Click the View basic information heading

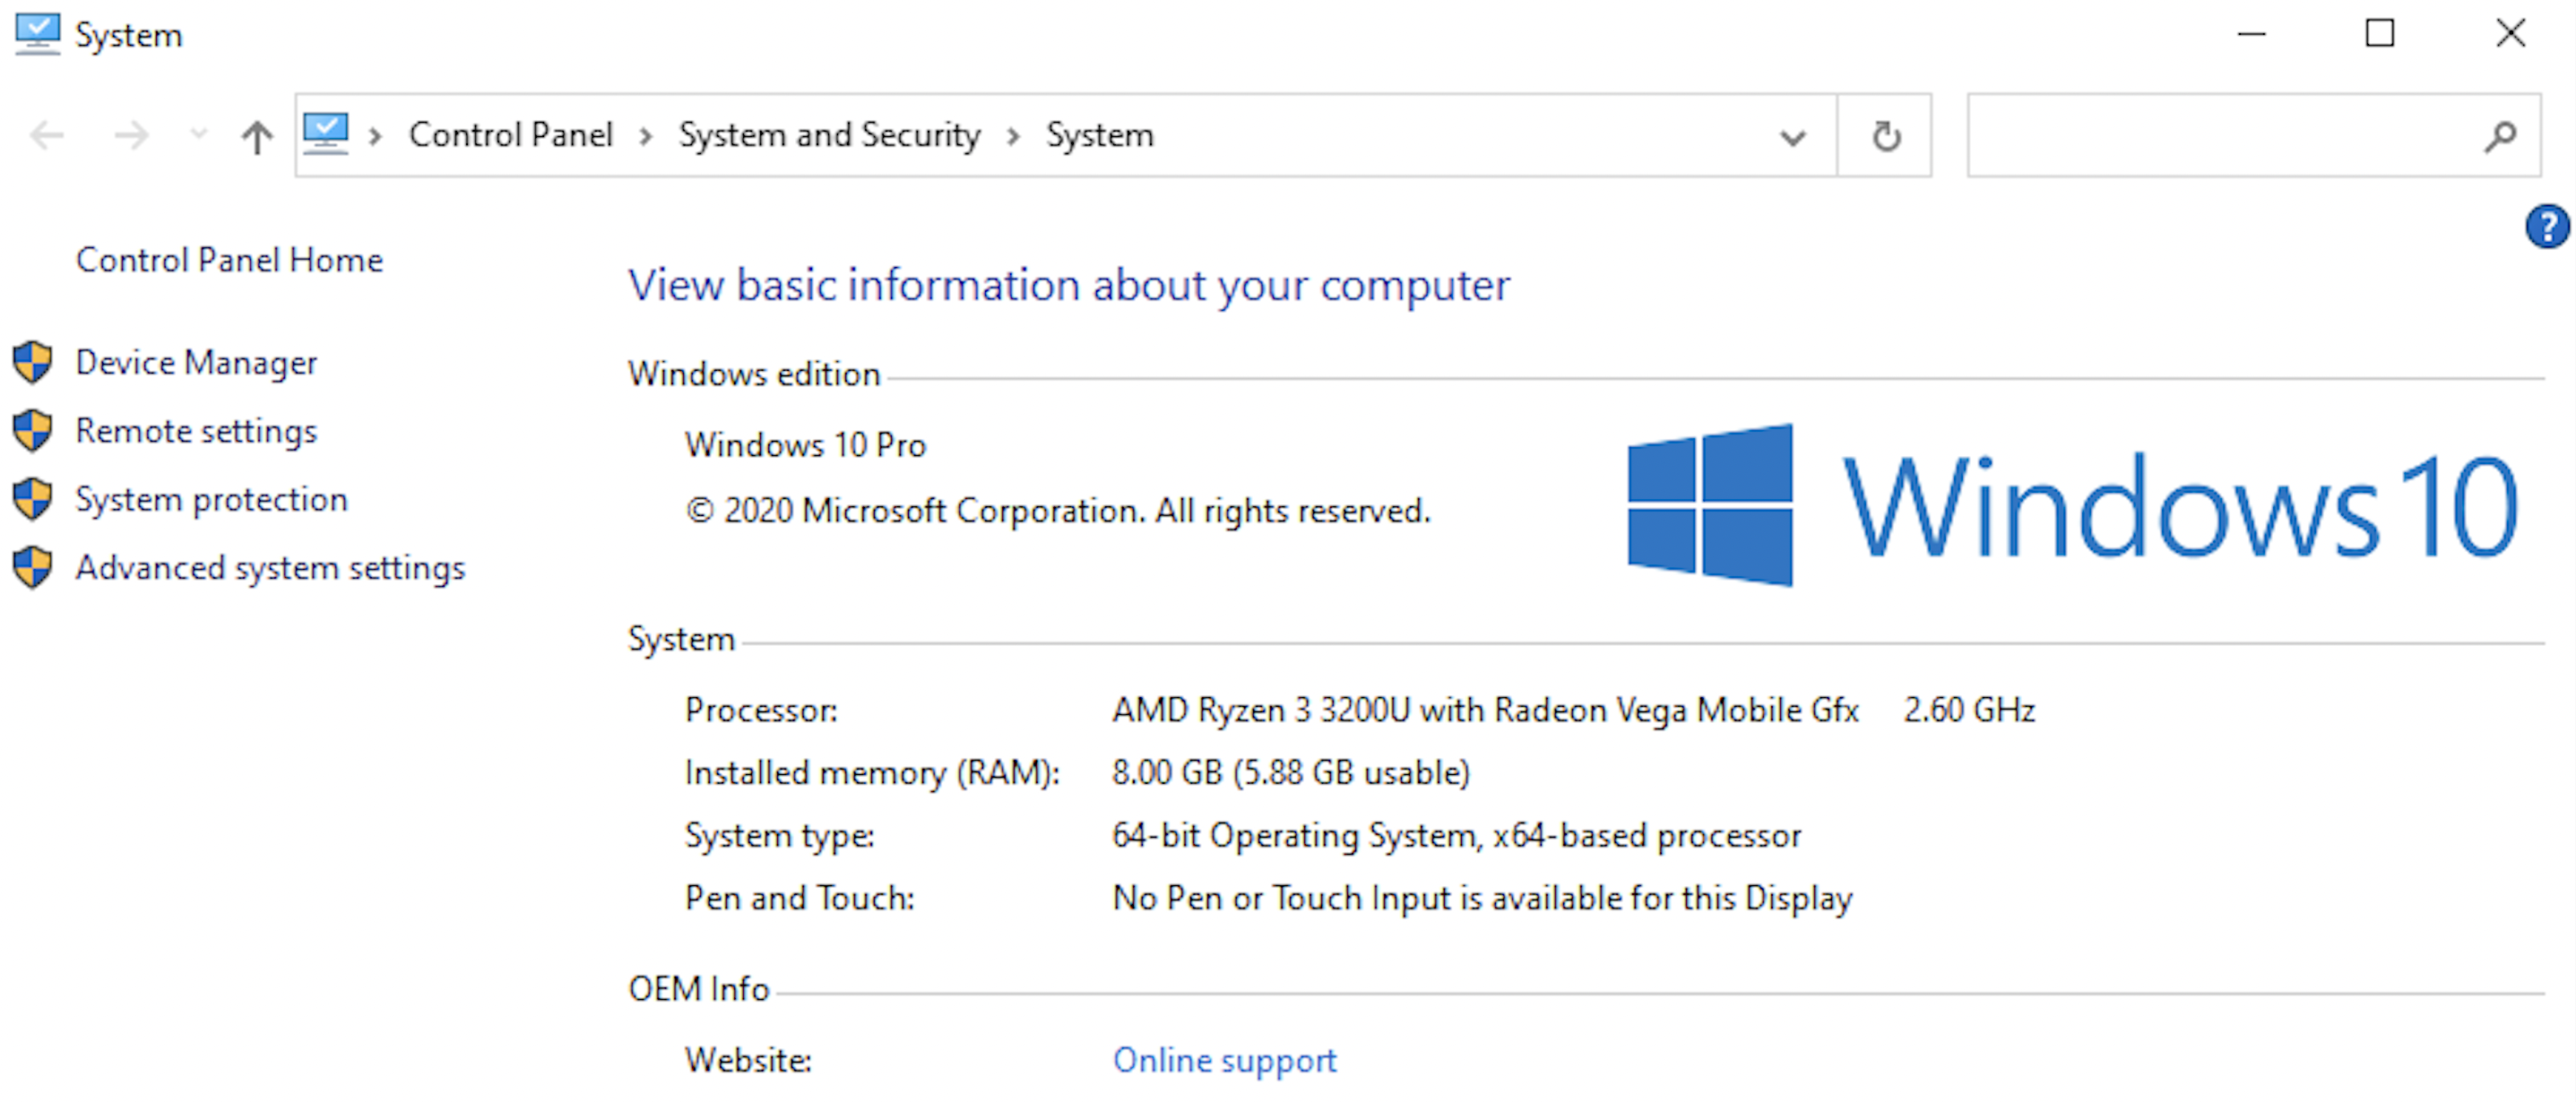pyautogui.click(x=1068, y=286)
